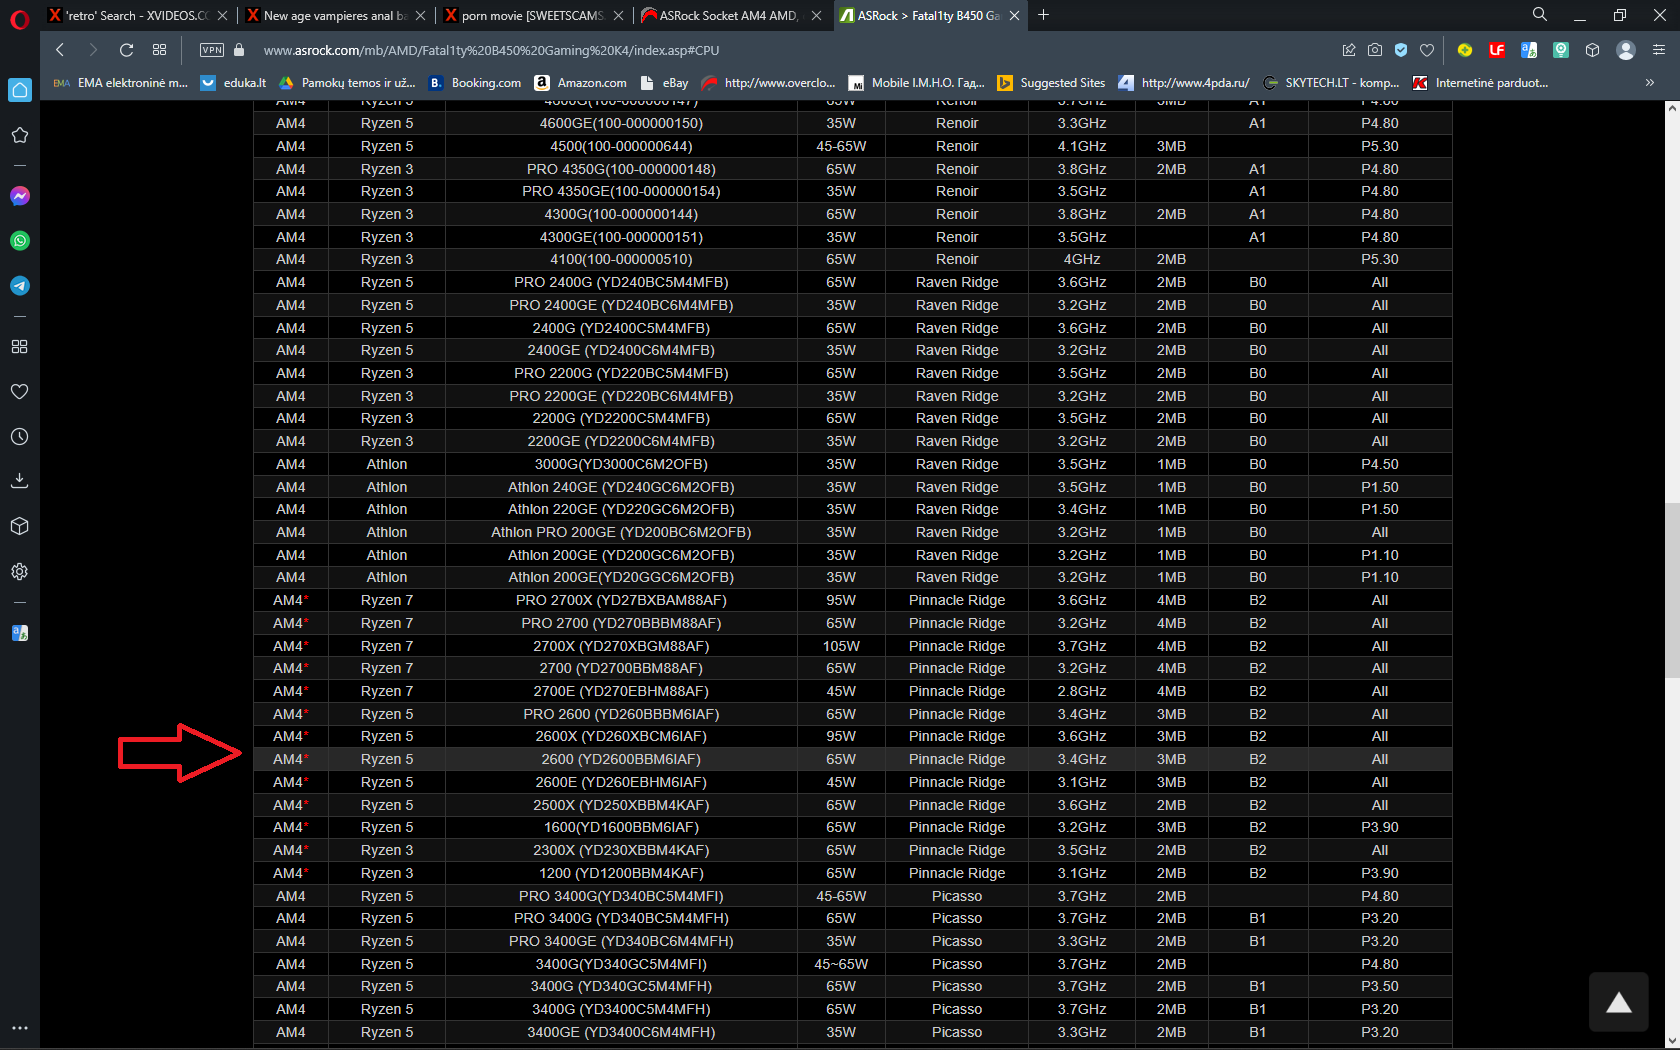Close the ASRock > Fatal1ty B450 tab
Viewport: 1680px width, 1050px height.
[1015, 16]
